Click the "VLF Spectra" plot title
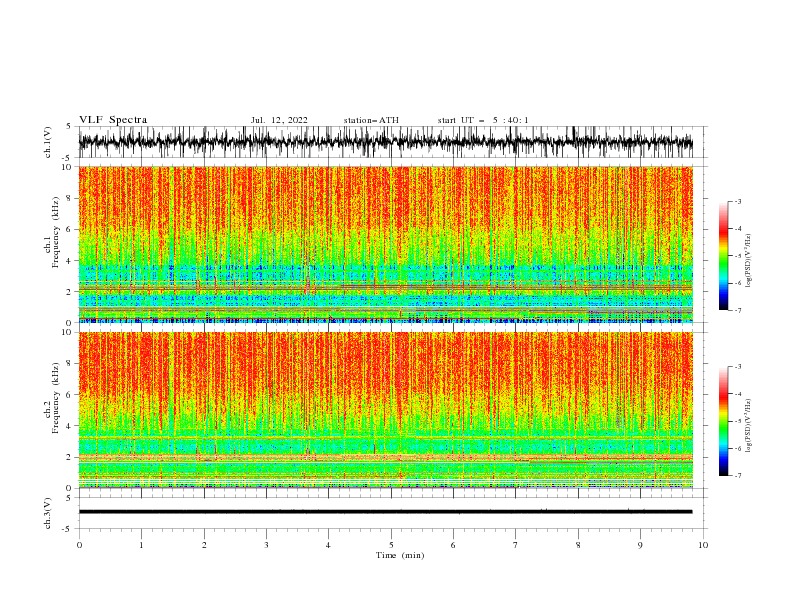The image size is (792, 612). (113, 120)
